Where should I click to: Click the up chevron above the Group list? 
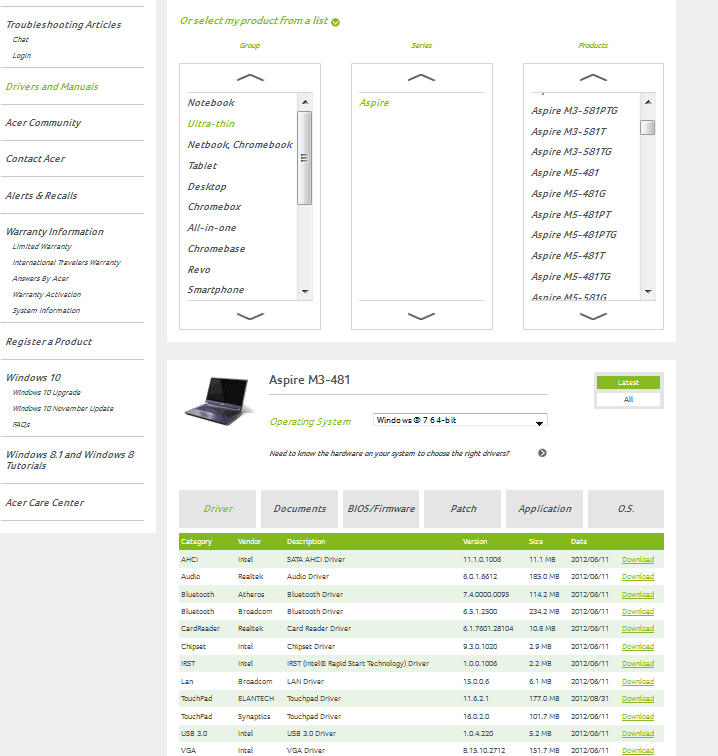(250, 78)
